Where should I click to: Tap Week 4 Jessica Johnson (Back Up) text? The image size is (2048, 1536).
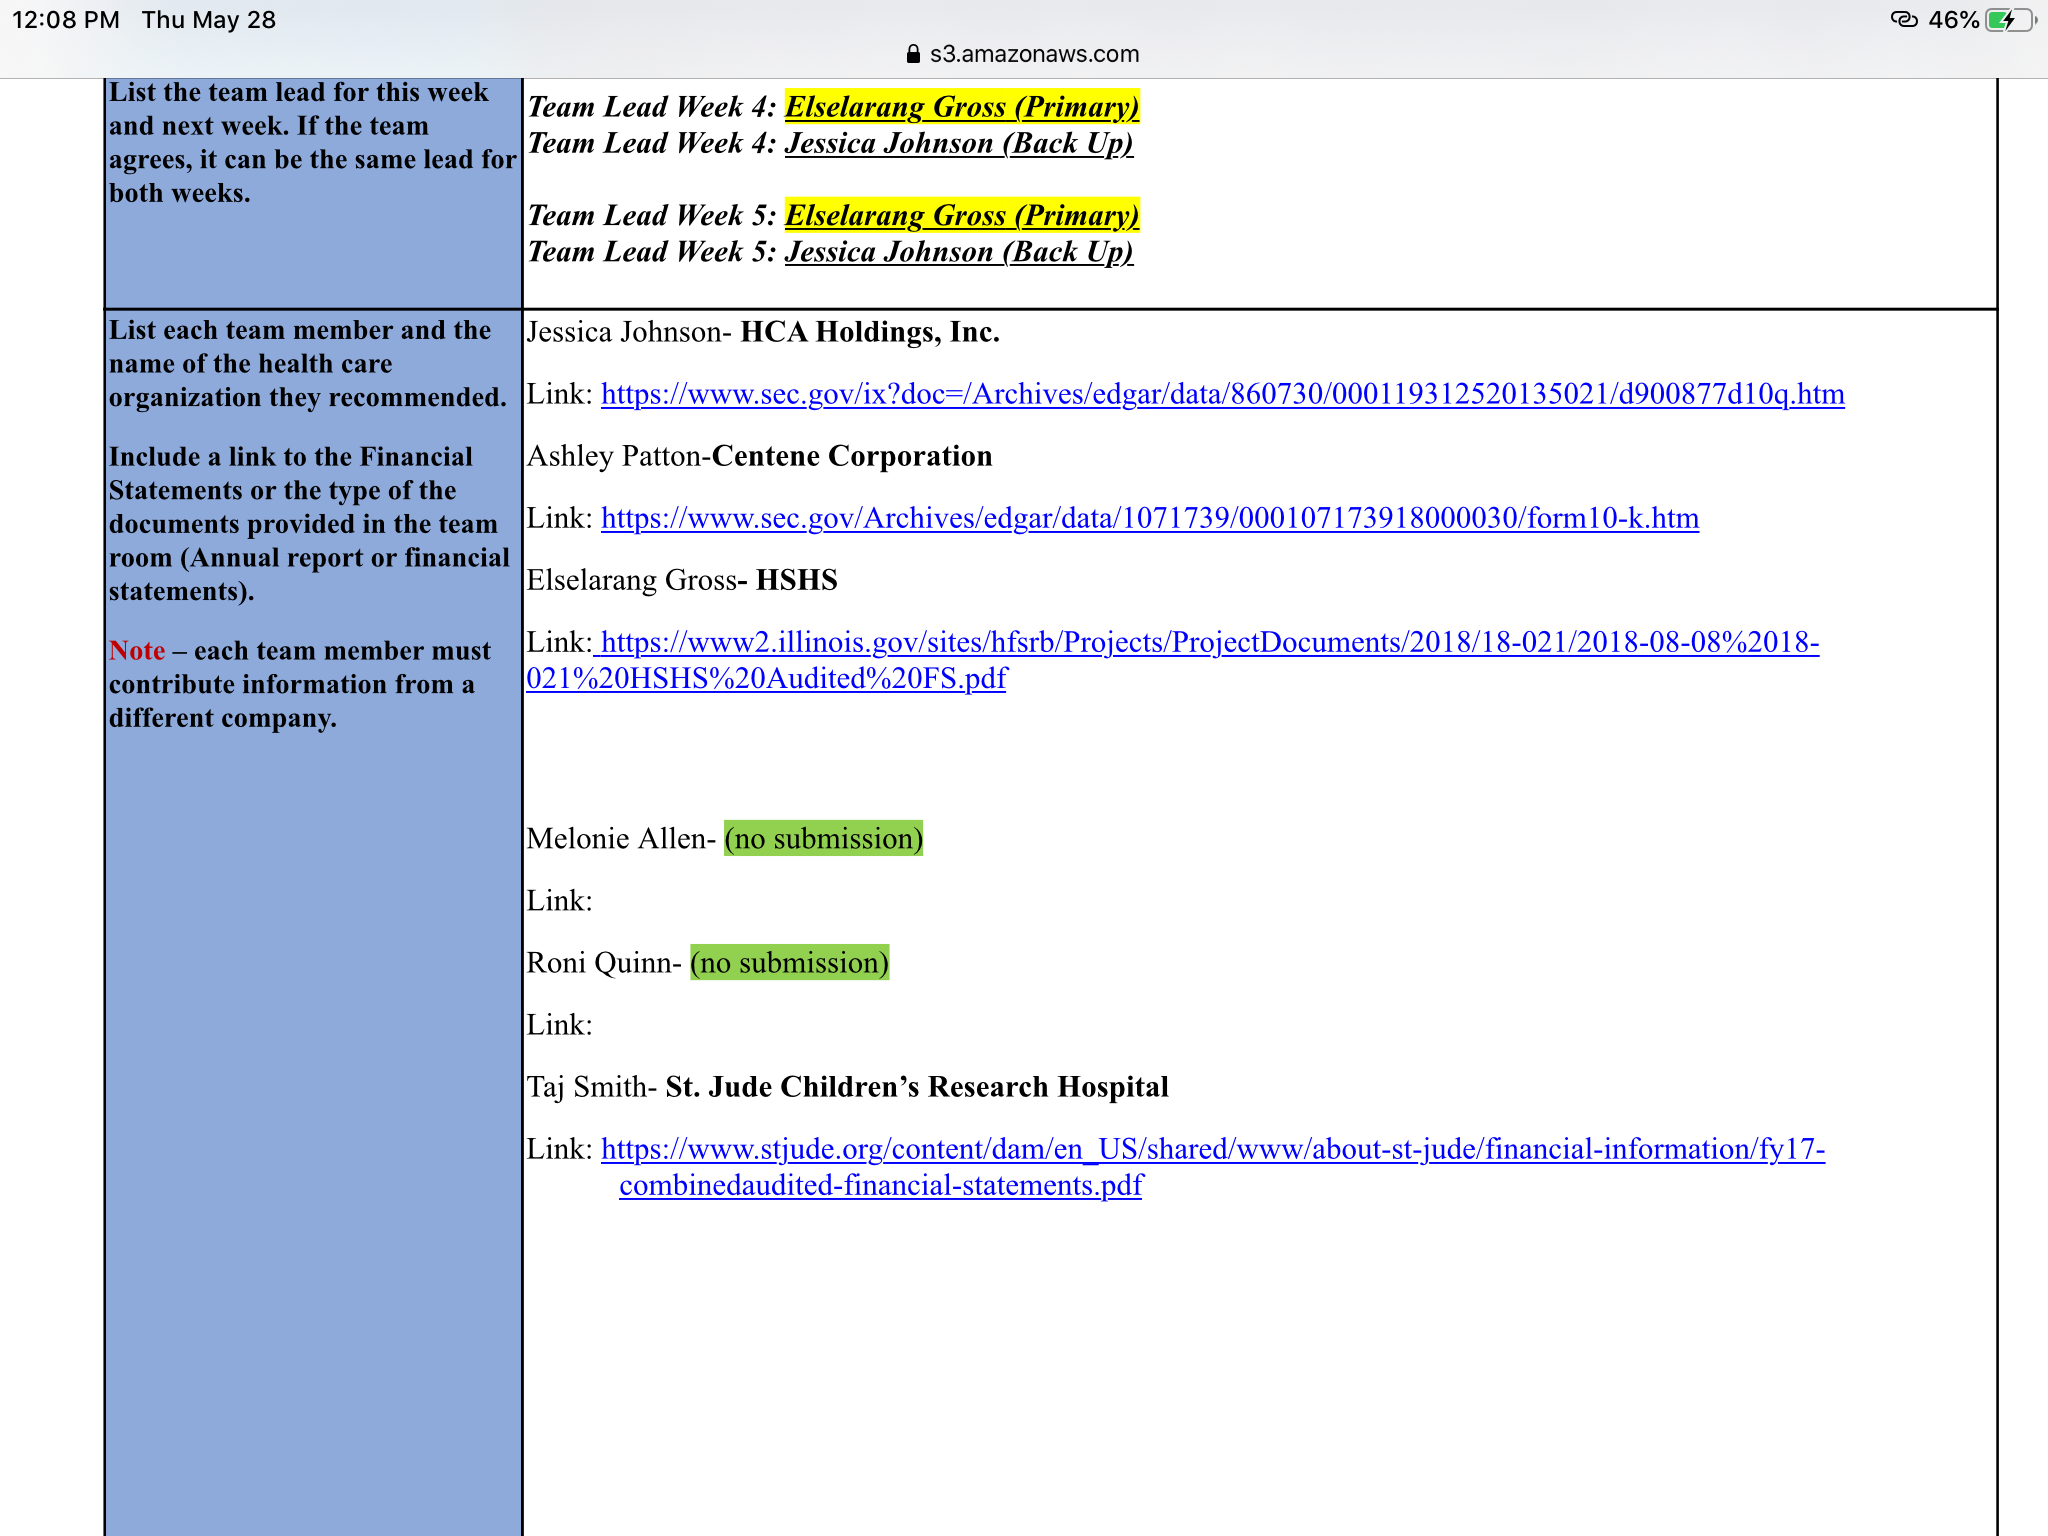click(x=959, y=143)
